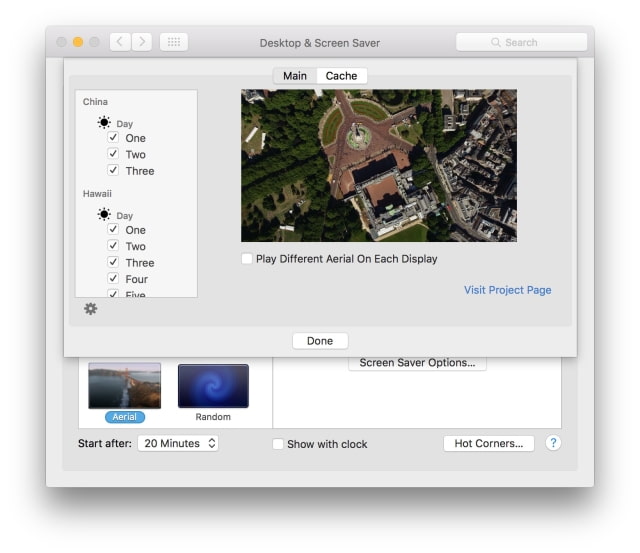Open the Visit Project Page link
640x553 pixels.
click(x=507, y=290)
